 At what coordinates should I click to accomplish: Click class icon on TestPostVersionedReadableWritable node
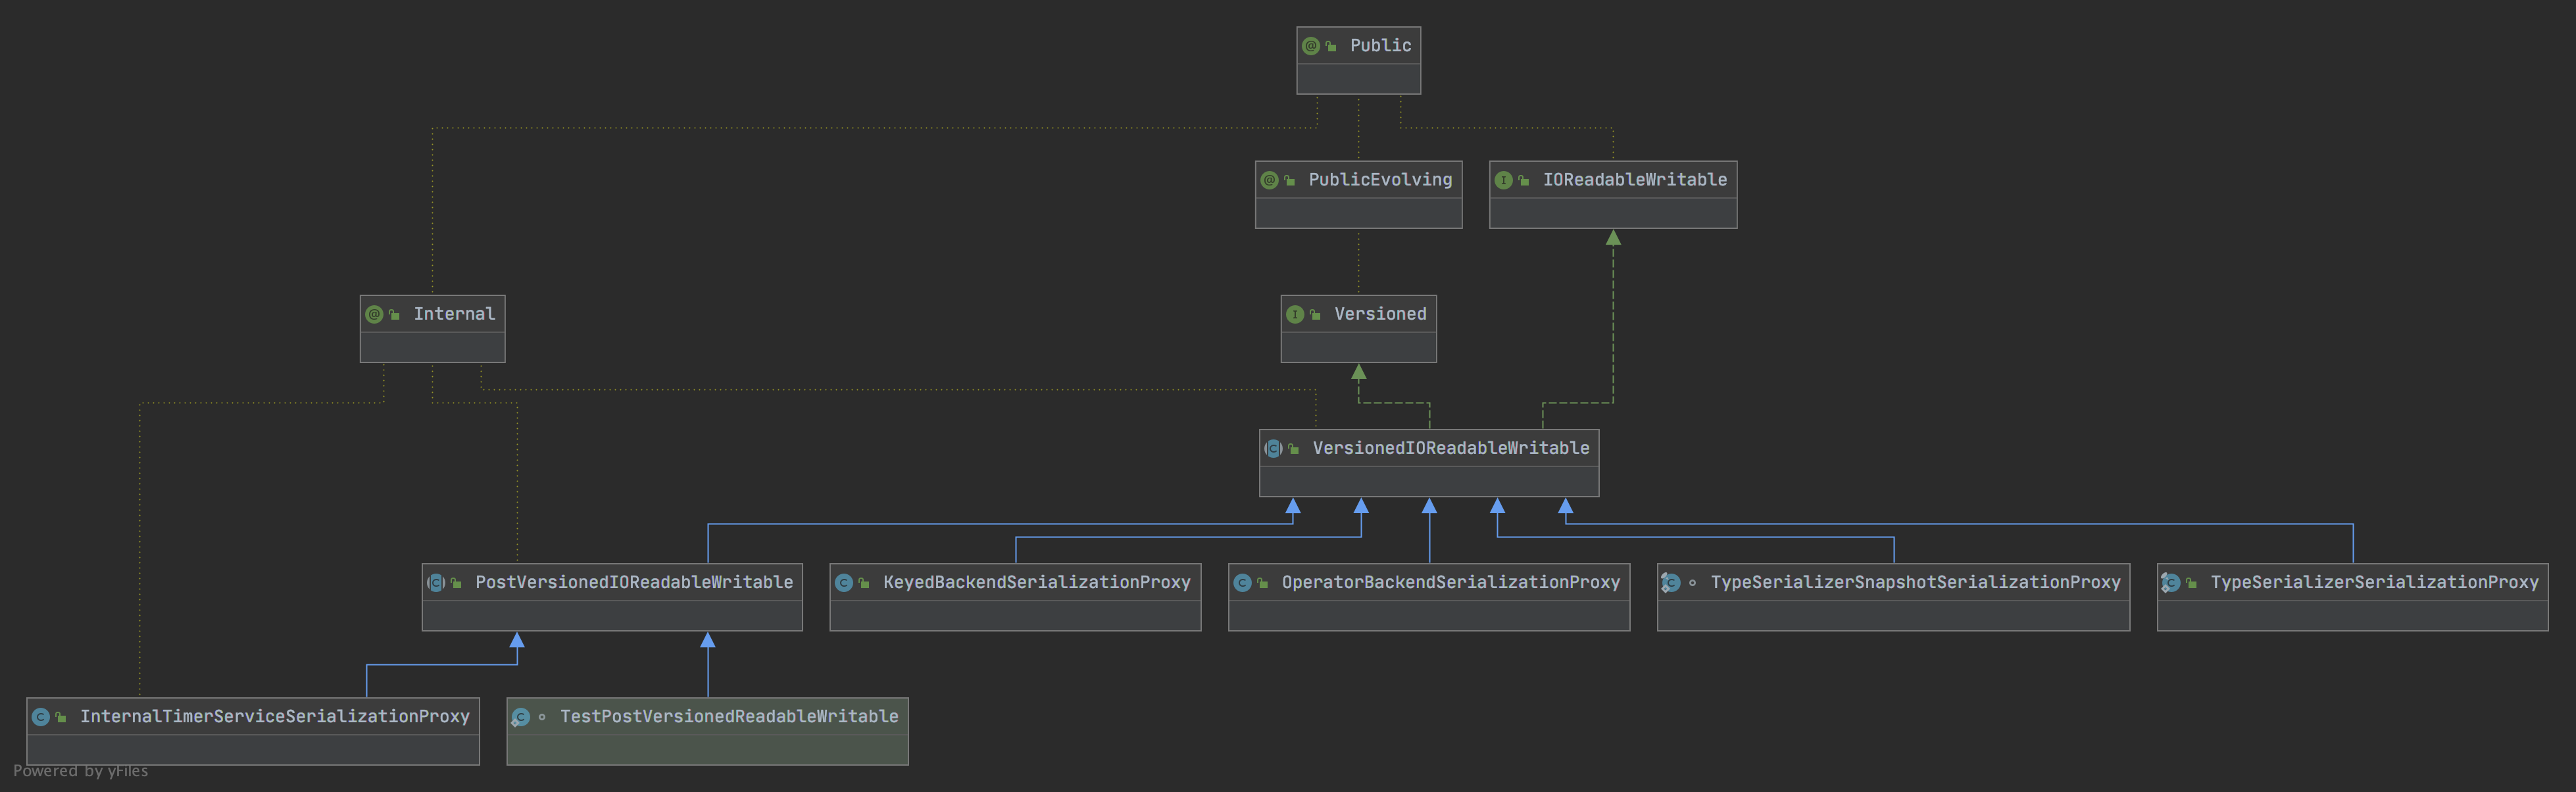tap(521, 716)
